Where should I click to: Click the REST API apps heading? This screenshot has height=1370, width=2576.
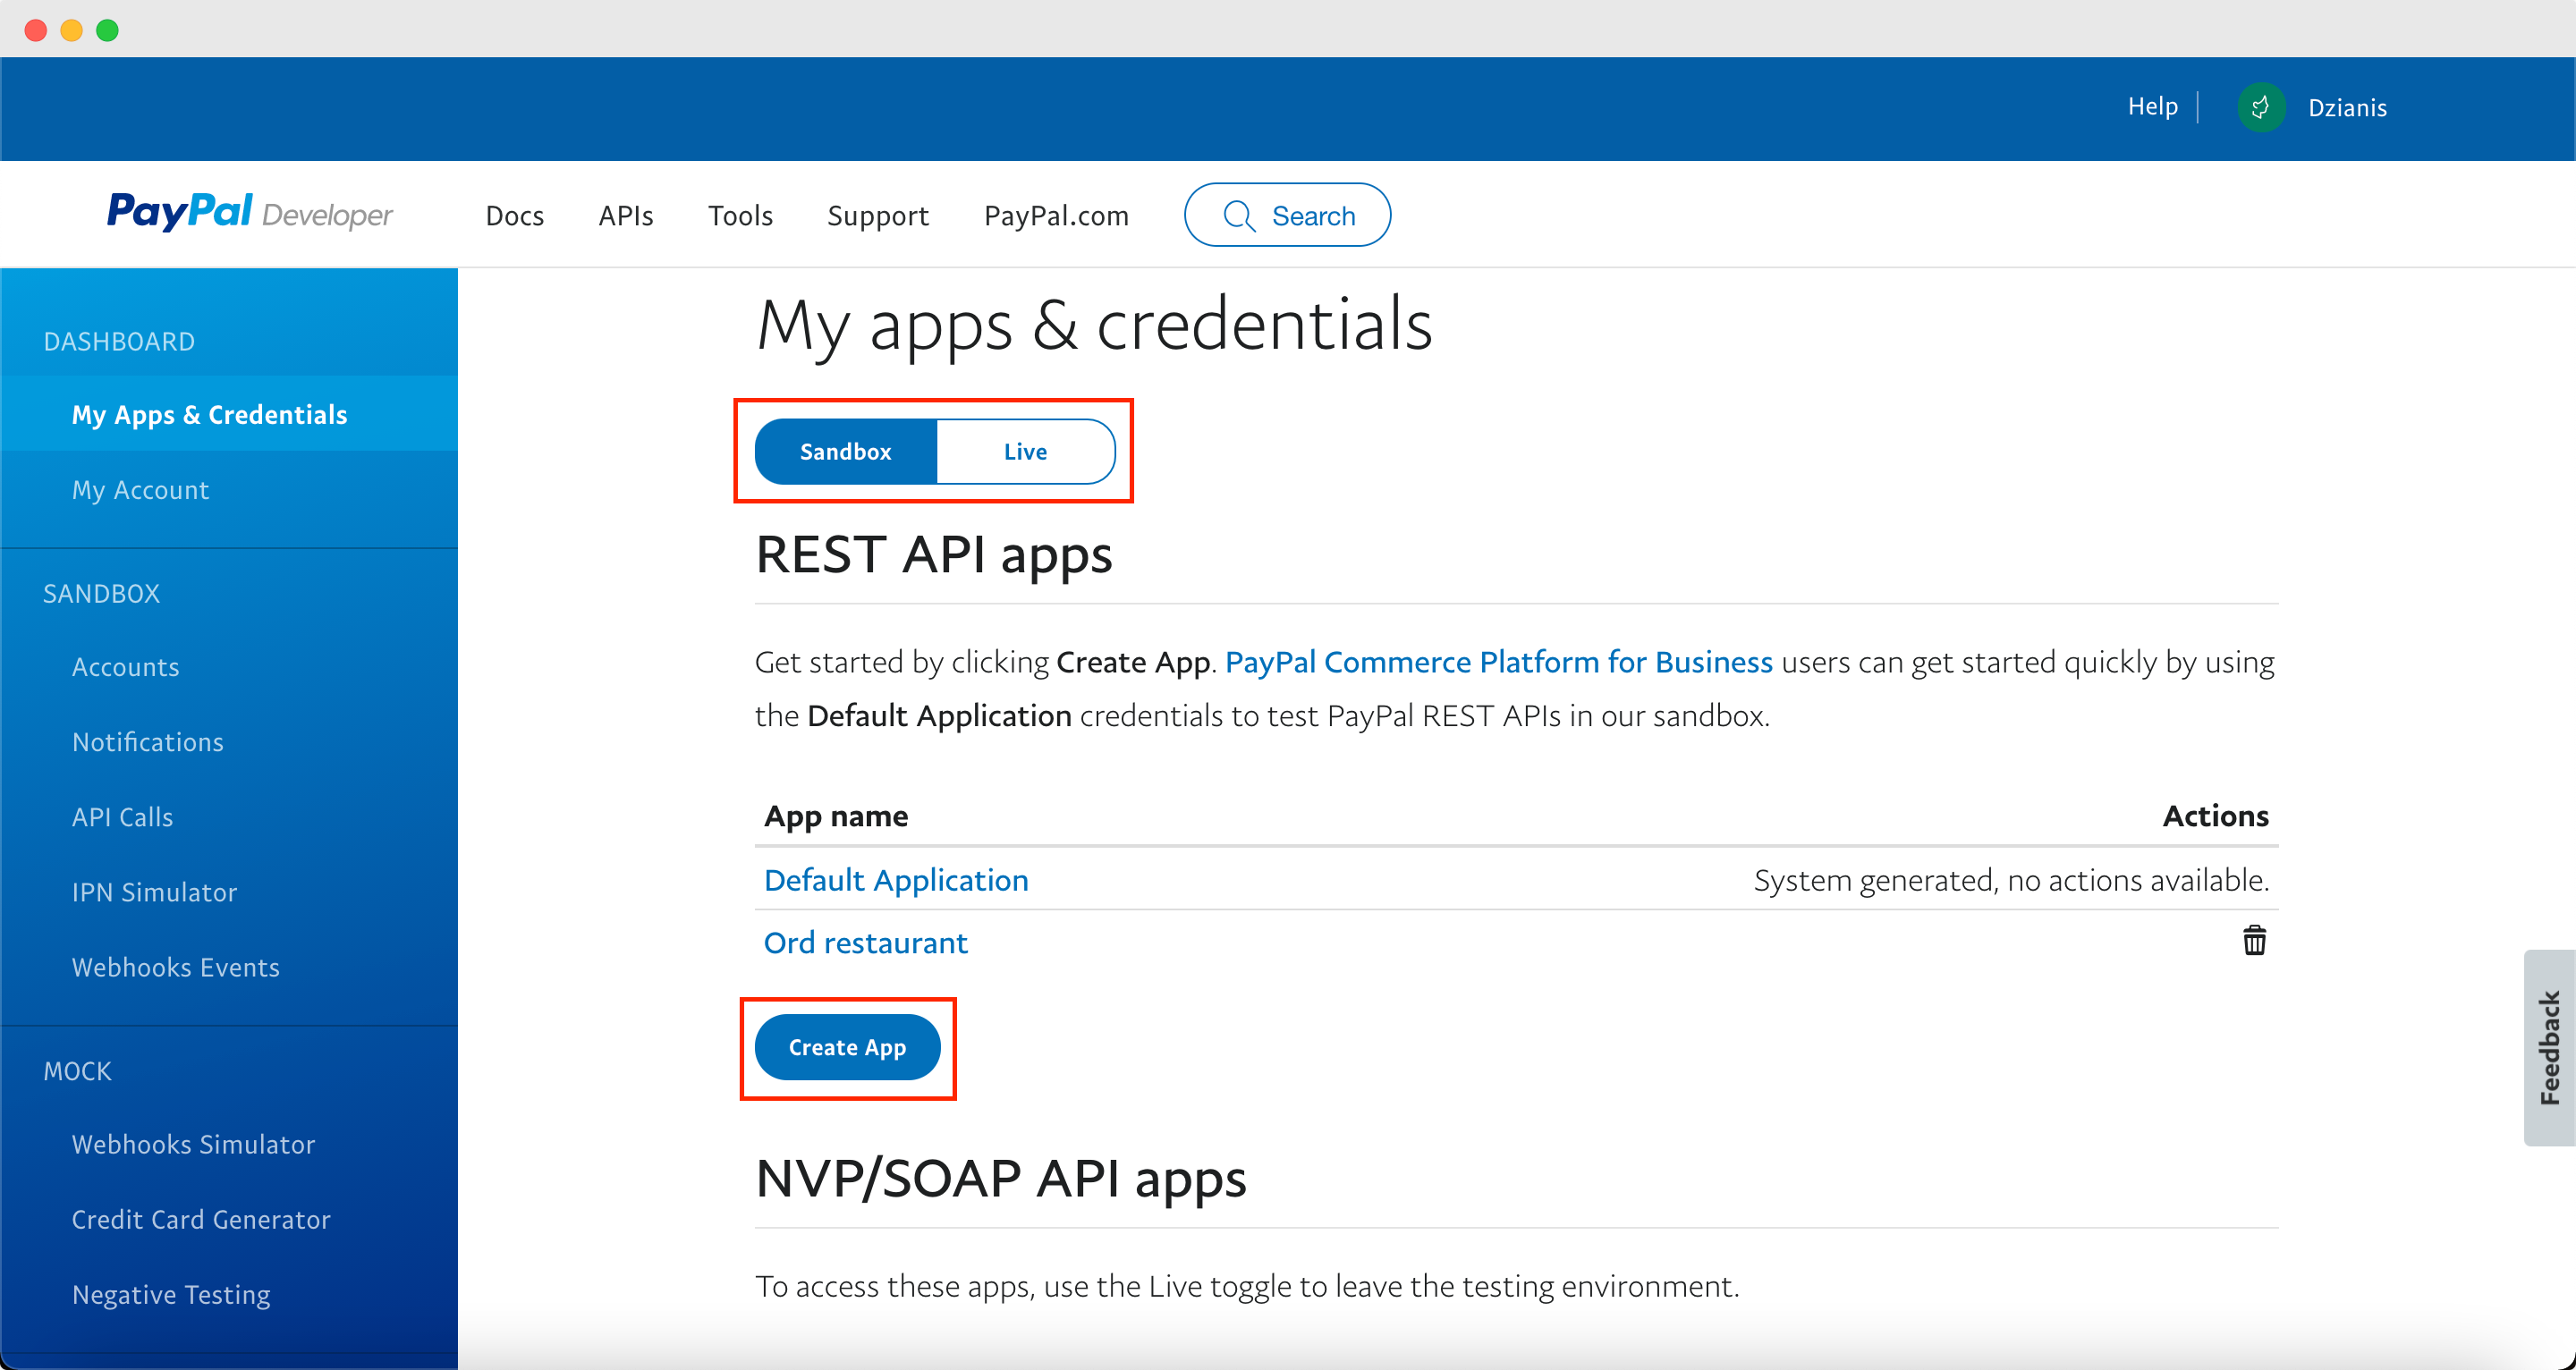[x=934, y=555]
